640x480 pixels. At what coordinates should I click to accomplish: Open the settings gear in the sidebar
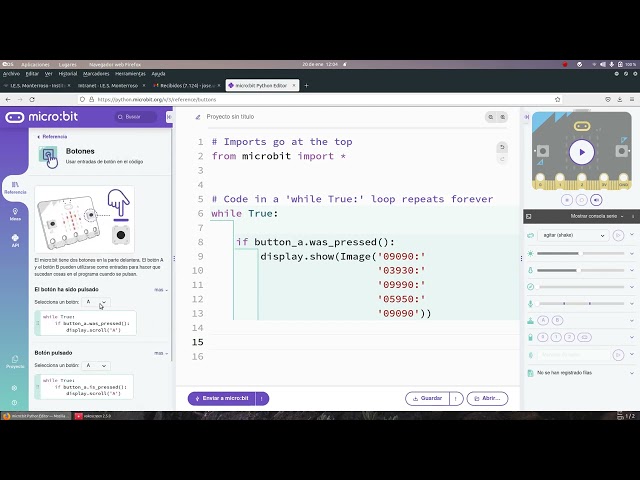point(14,388)
